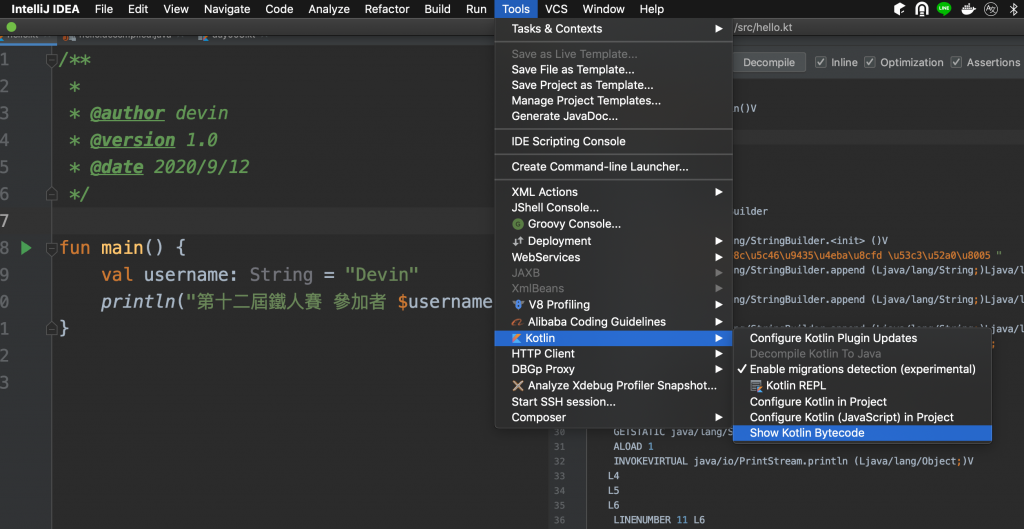Click the Deployment arrows icon
1024x529 pixels.
tap(518, 241)
